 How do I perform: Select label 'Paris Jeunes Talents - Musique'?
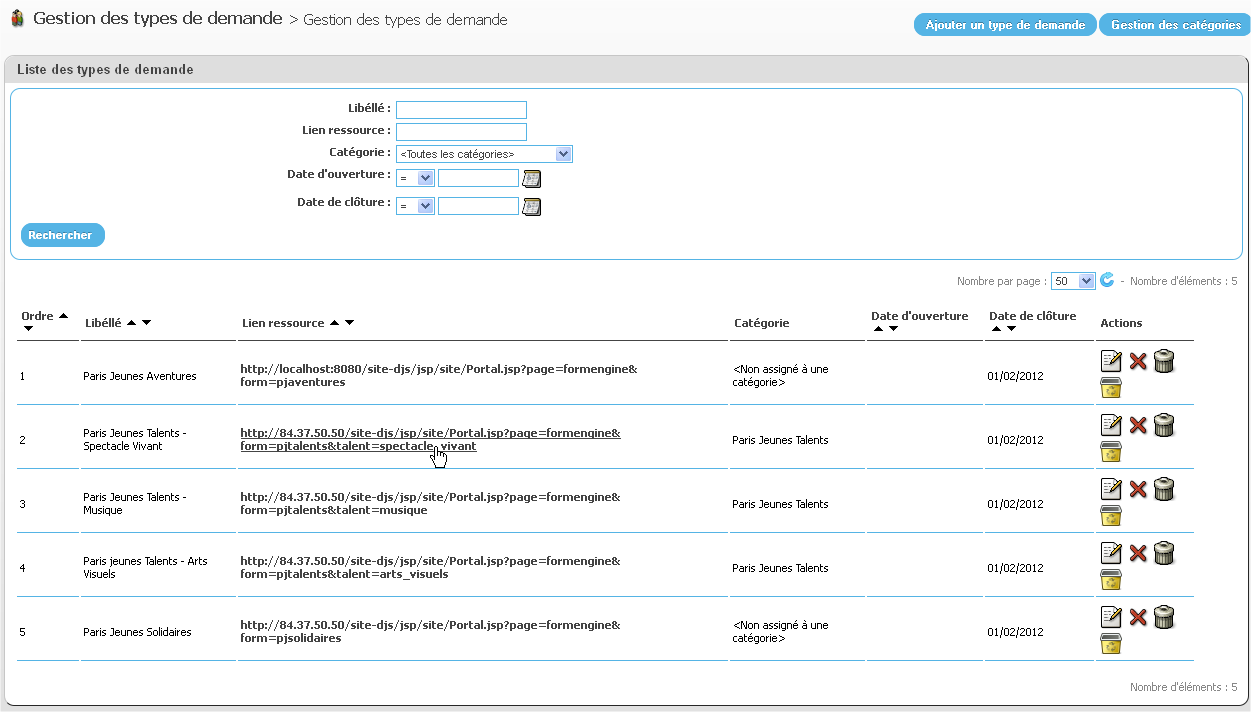coord(135,504)
